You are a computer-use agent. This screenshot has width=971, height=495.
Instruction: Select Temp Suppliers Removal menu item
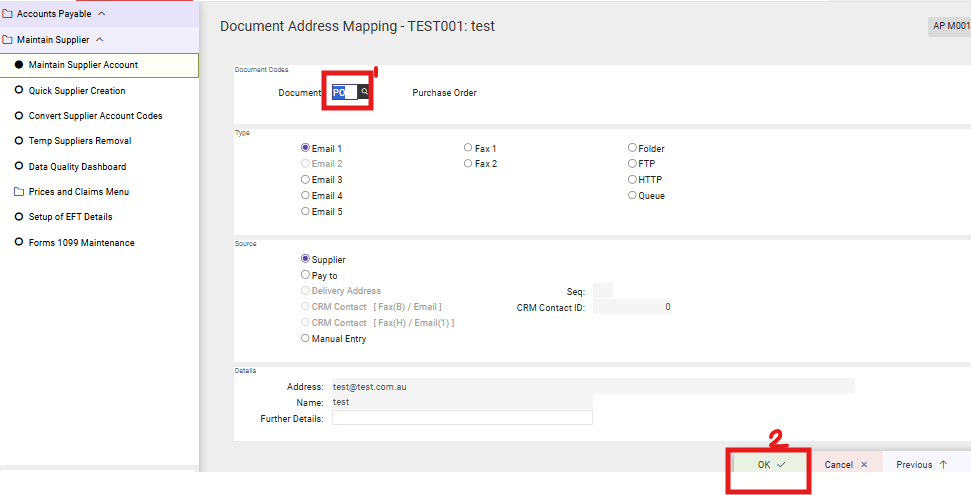(79, 141)
